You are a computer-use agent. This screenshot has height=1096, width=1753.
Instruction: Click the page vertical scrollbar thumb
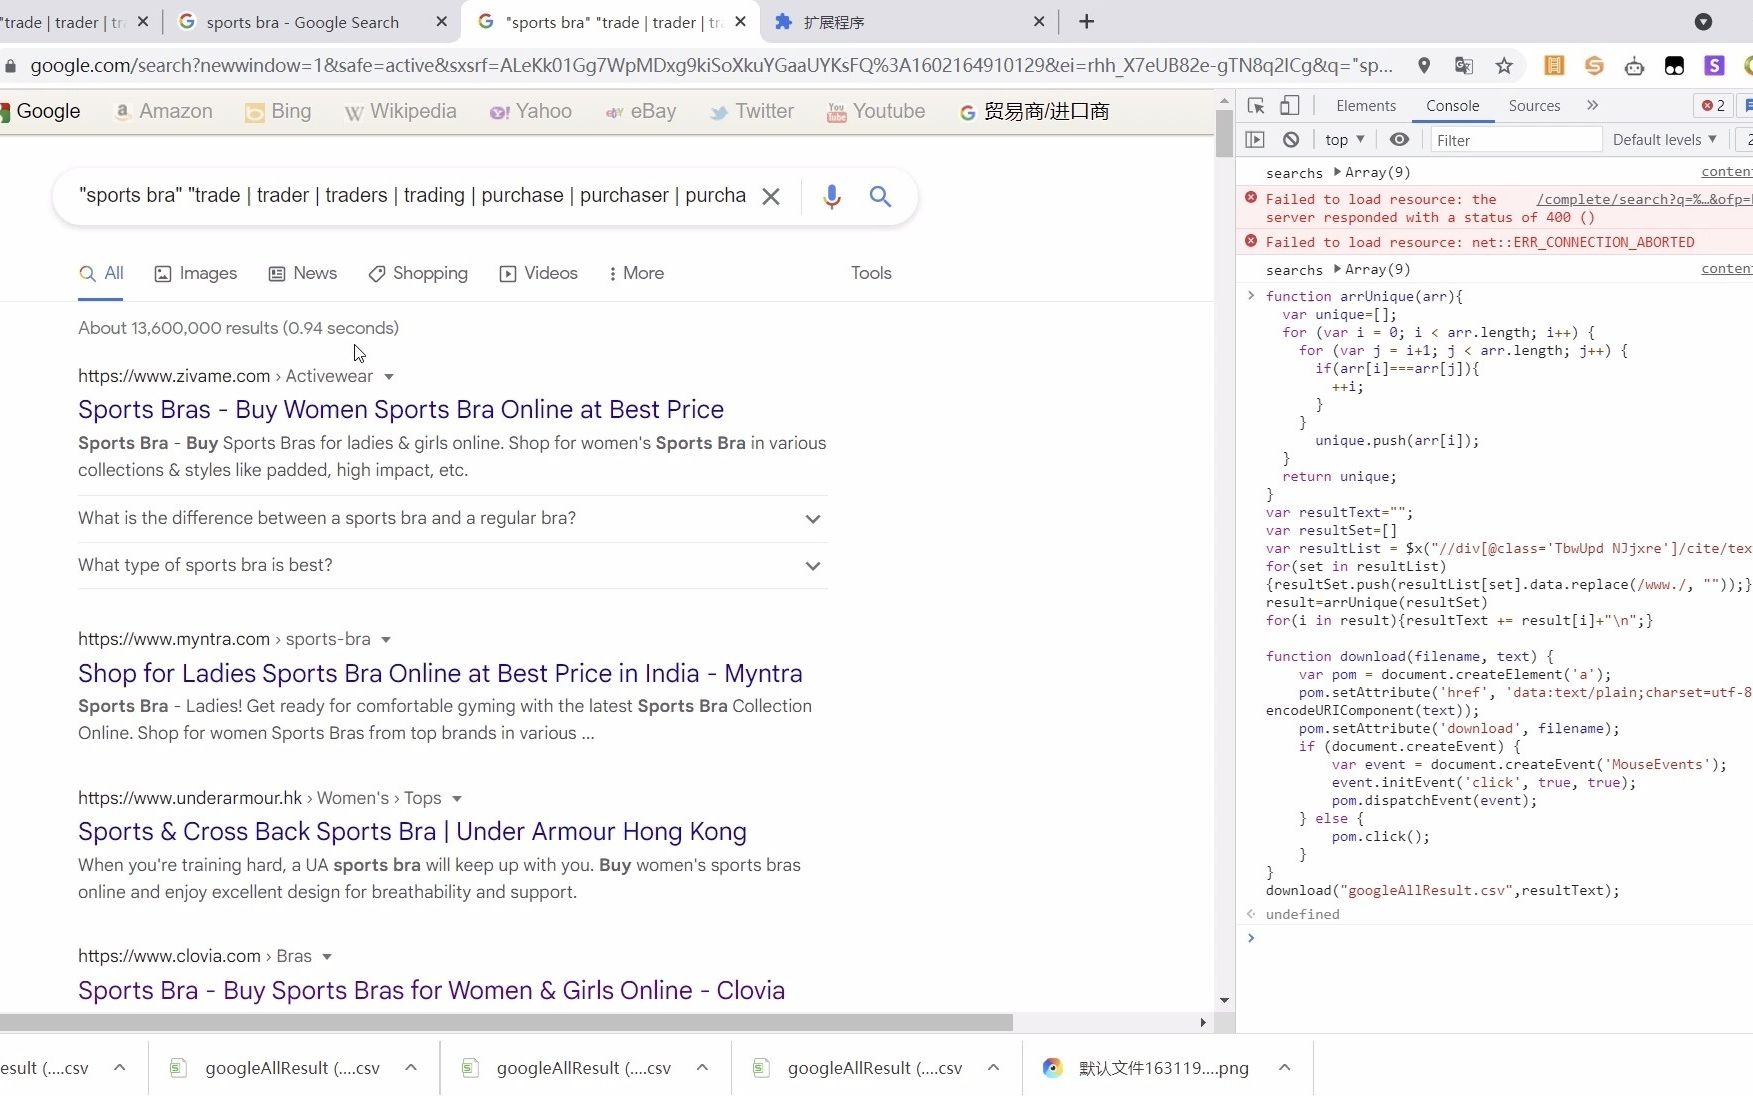[1224, 133]
